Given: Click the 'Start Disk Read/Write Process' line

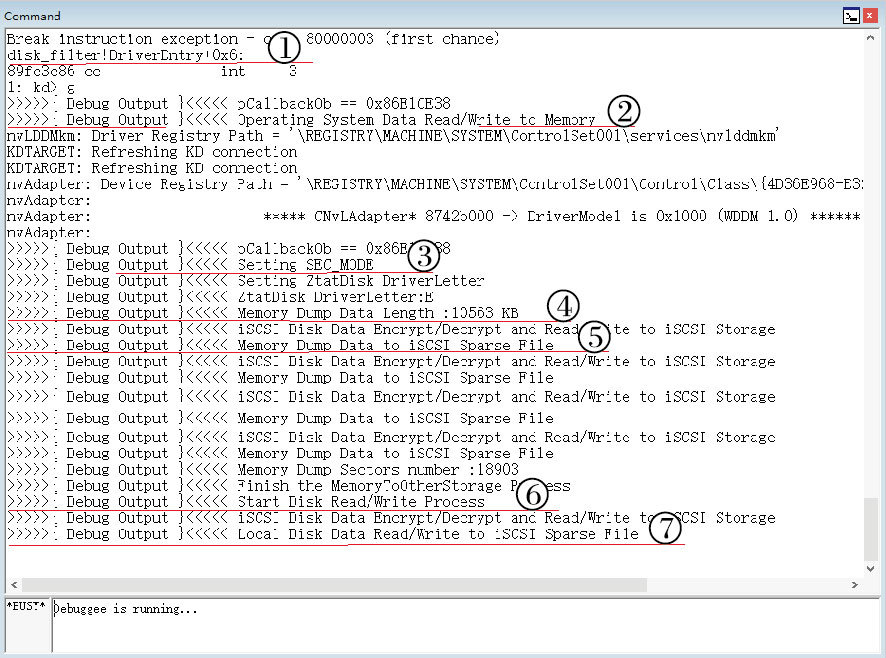Looking at the screenshot, I should (x=360, y=502).
